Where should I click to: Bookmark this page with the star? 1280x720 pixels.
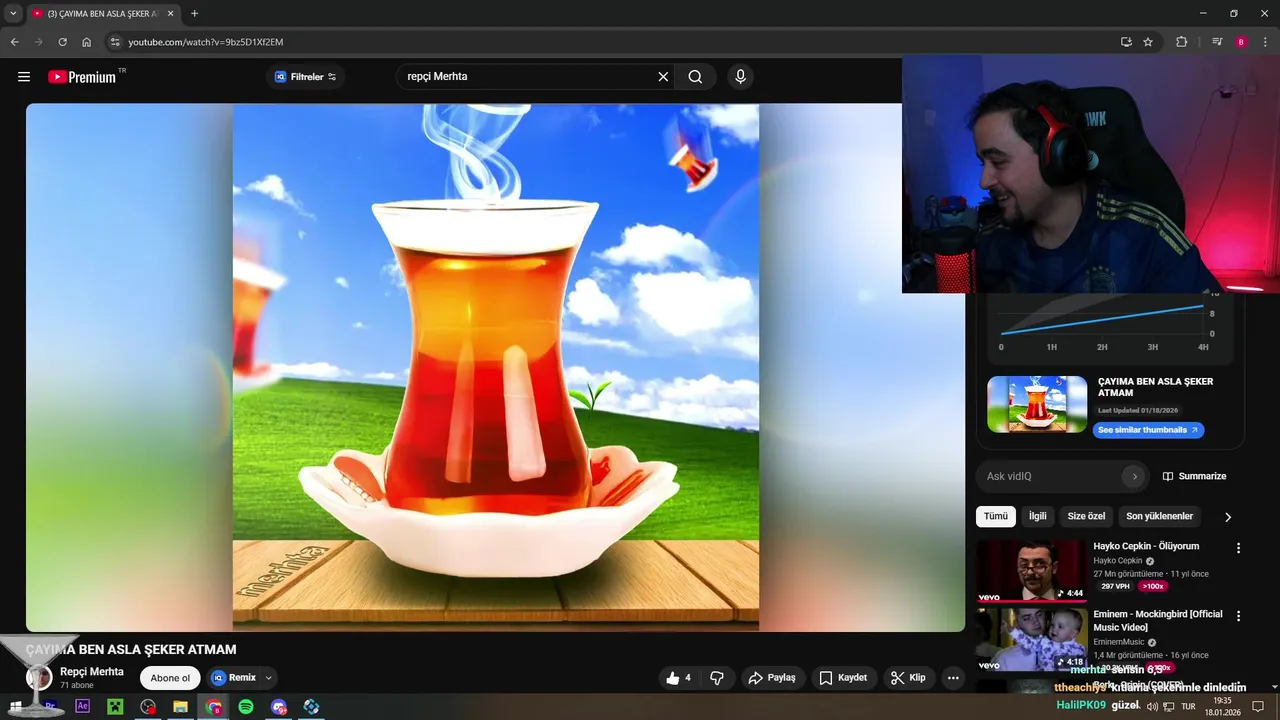coord(1148,42)
